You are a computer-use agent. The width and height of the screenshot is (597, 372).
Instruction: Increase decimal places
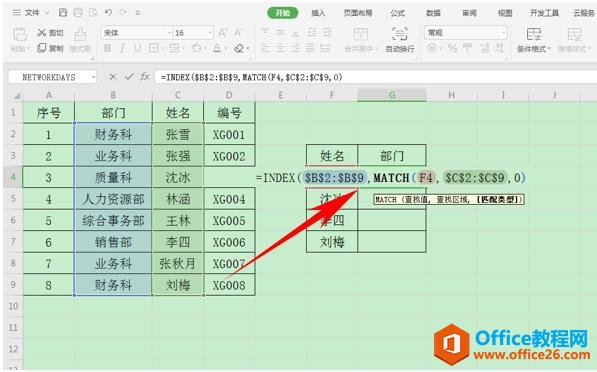pyautogui.click(x=485, y=48)
